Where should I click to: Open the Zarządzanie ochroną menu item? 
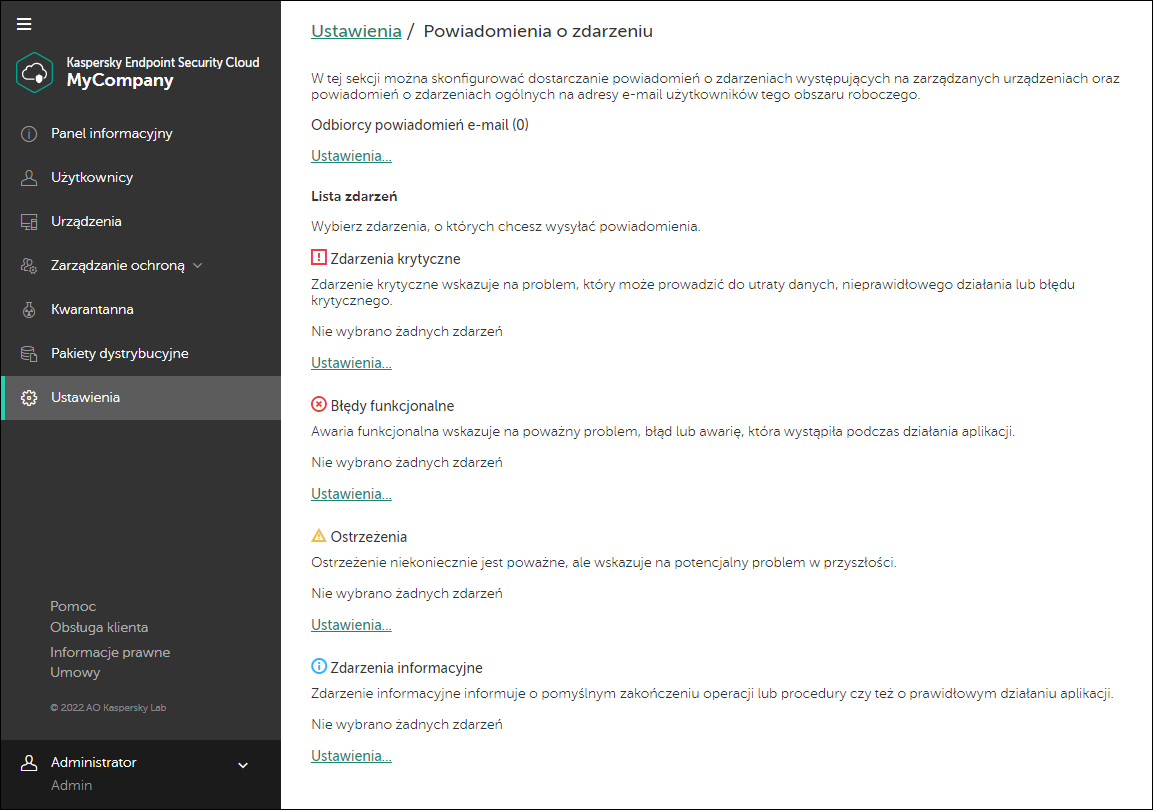[x=117, y=266]
